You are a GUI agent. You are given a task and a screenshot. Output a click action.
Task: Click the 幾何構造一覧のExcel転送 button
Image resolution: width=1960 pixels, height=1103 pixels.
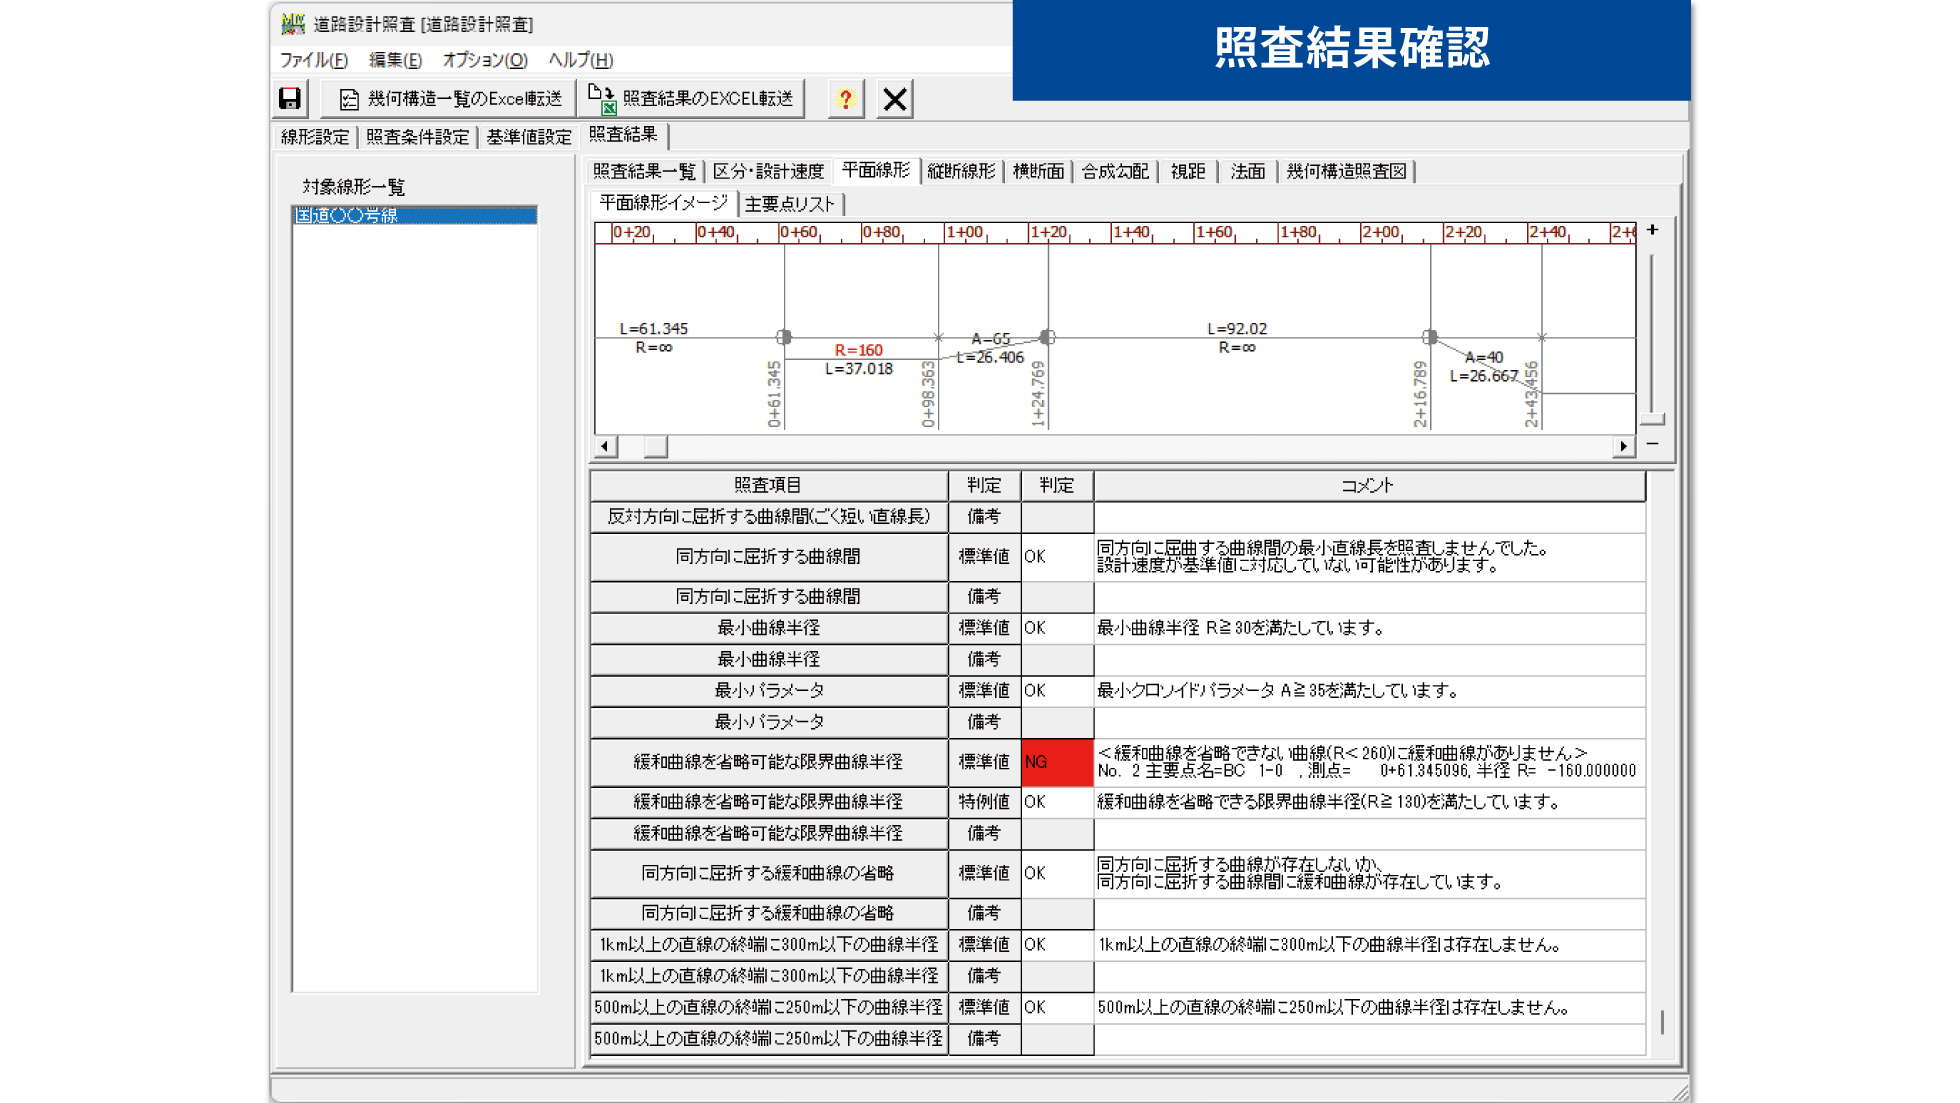coord(450,98)
